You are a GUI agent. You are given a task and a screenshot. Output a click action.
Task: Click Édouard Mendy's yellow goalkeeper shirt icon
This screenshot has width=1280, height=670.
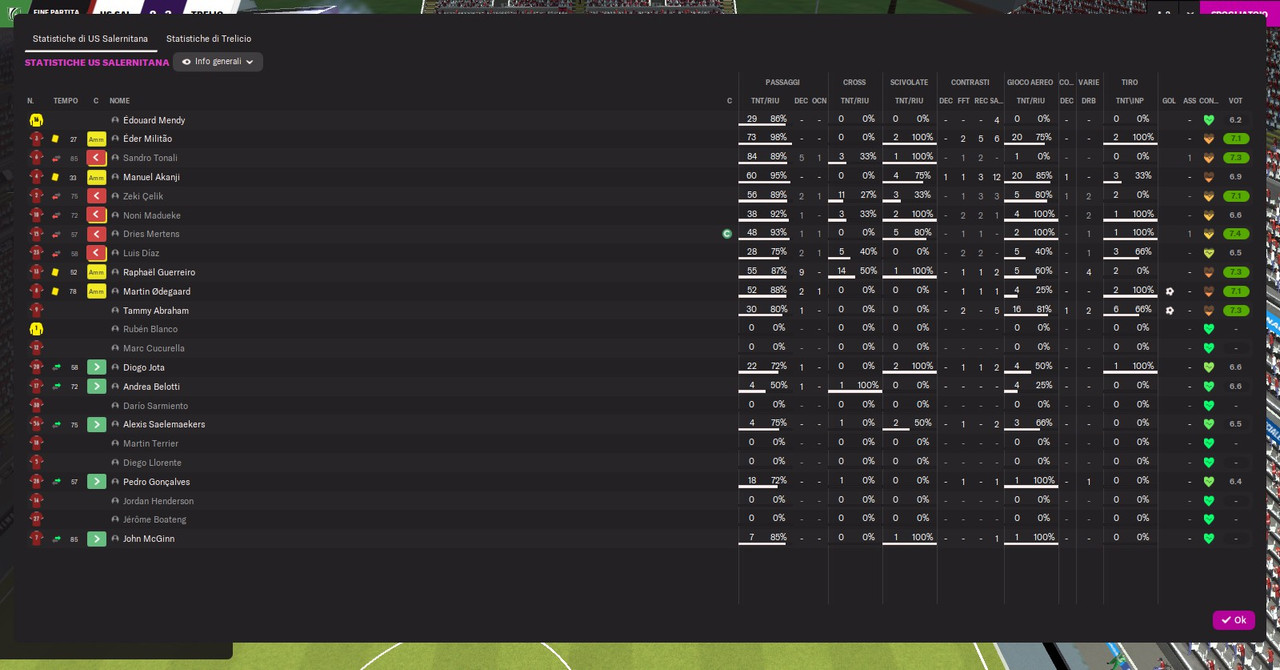[x=36, y=120]
